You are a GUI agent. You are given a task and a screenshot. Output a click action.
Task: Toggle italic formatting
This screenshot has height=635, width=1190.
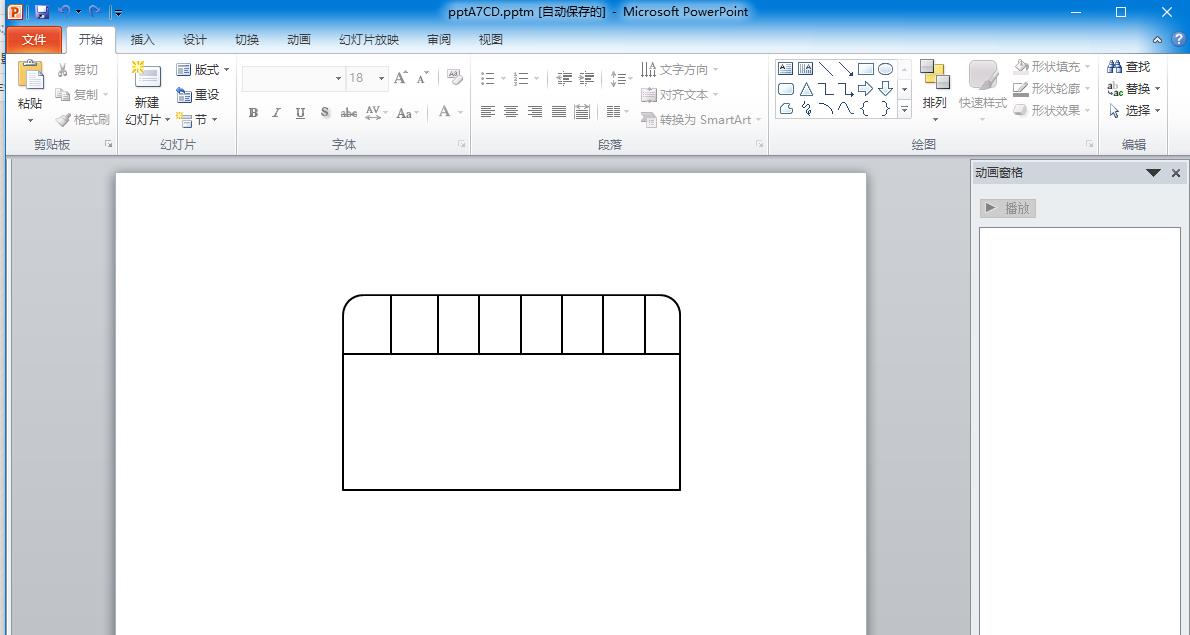[x=276, y=113]
